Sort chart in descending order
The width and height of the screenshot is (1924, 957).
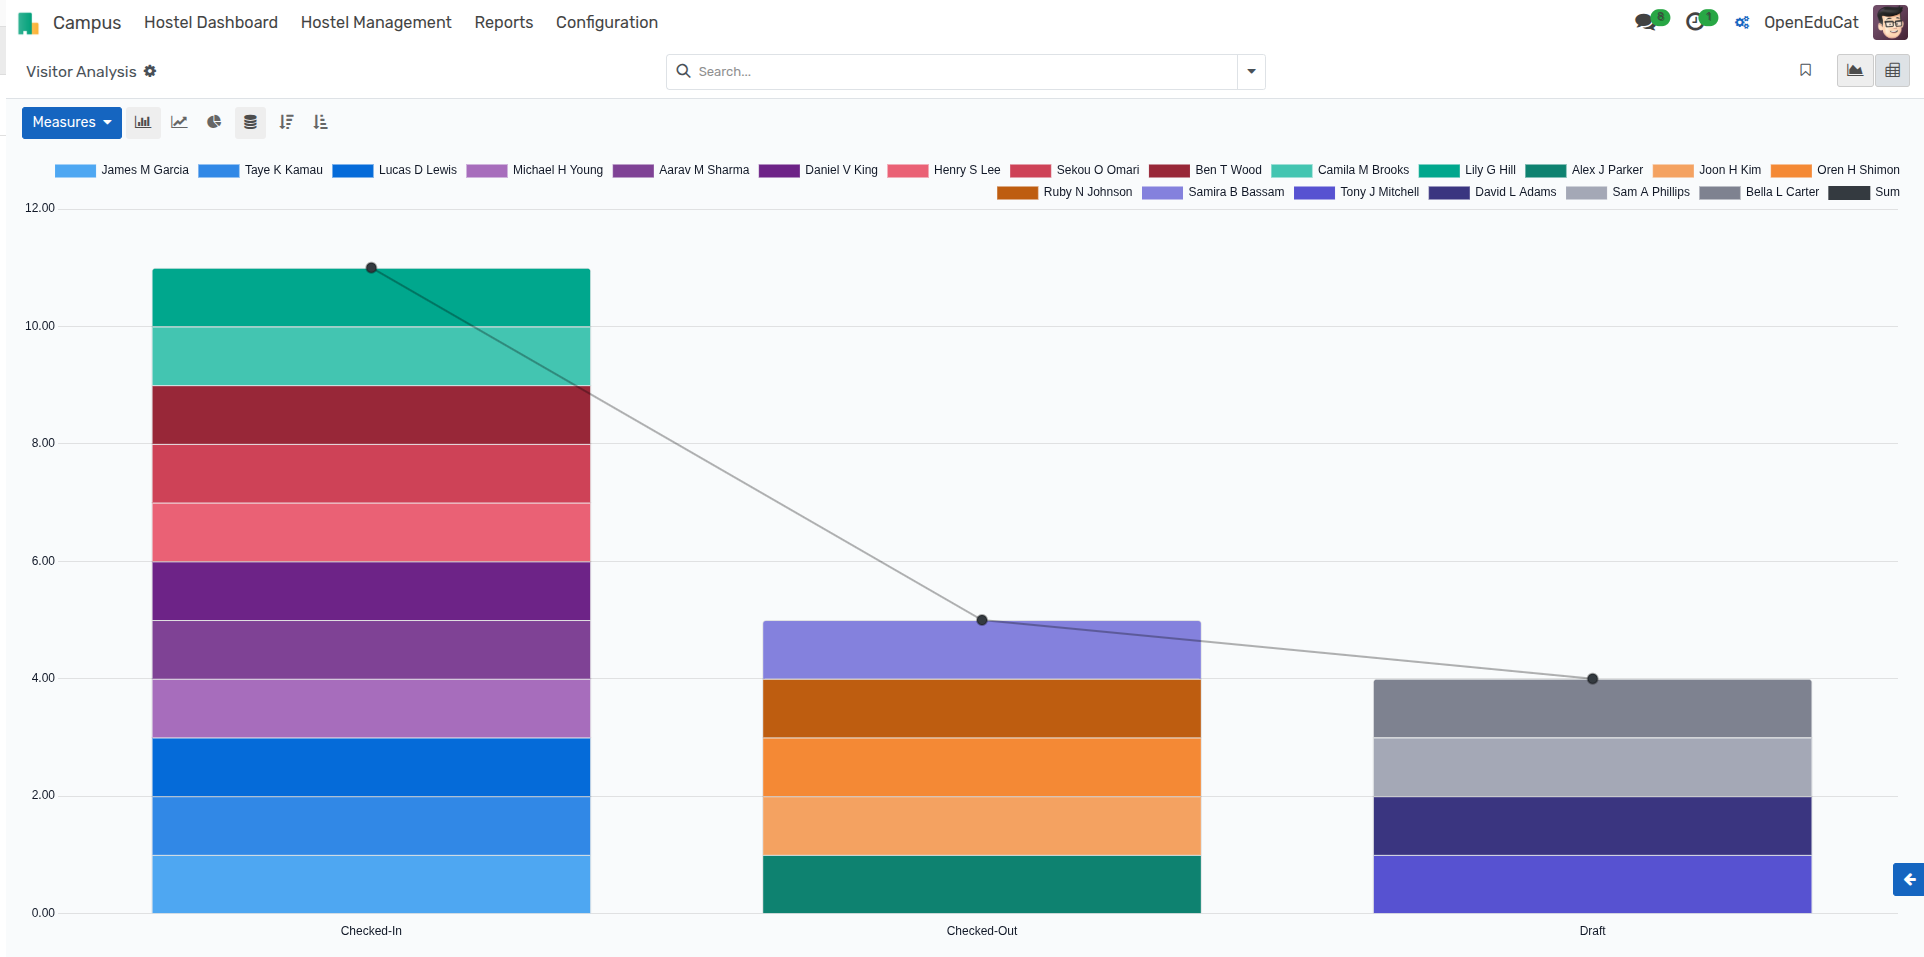pos(286,122)
